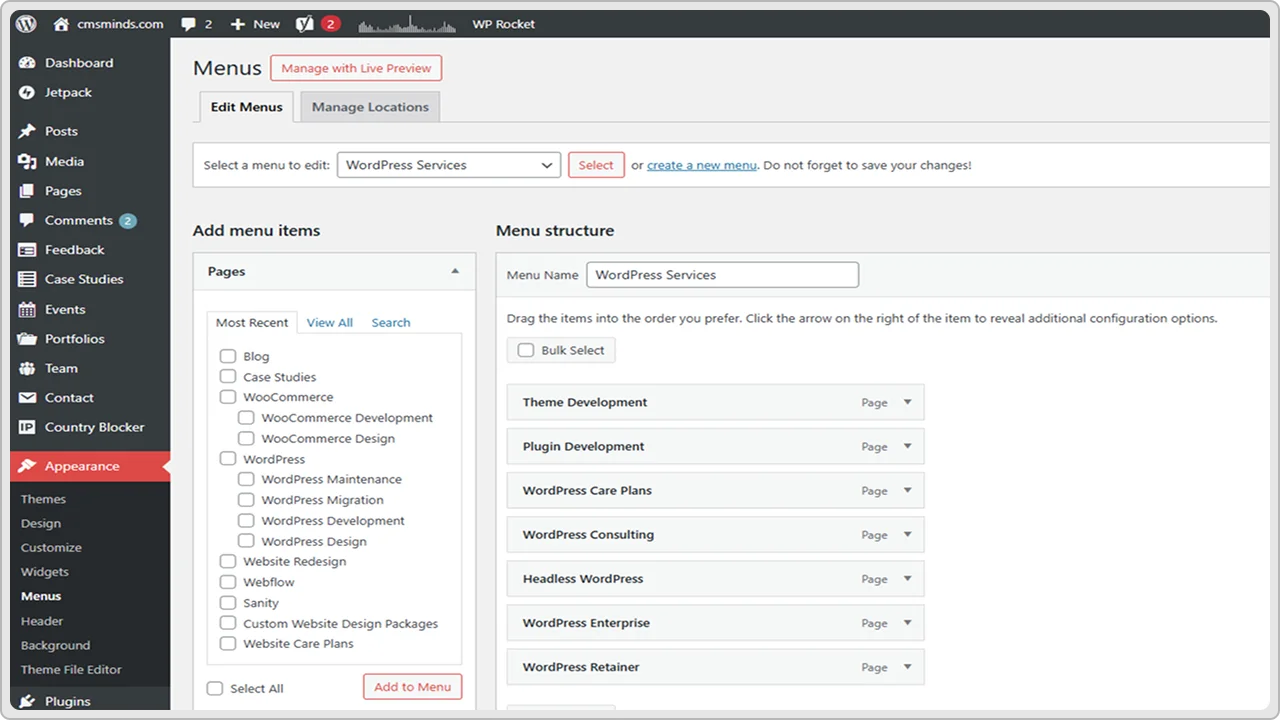Open Widgets under Appearance
The height and width of the screenshot is (720, 1280).
(x=45, y=572)
